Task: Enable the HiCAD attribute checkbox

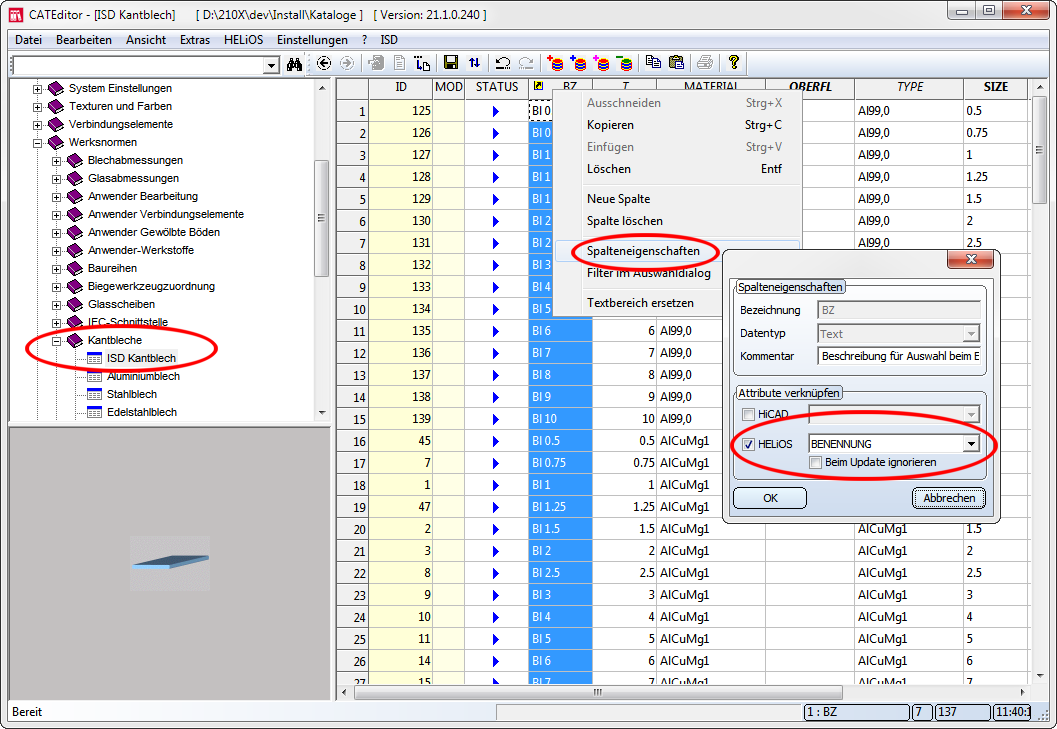Action: 748,415
